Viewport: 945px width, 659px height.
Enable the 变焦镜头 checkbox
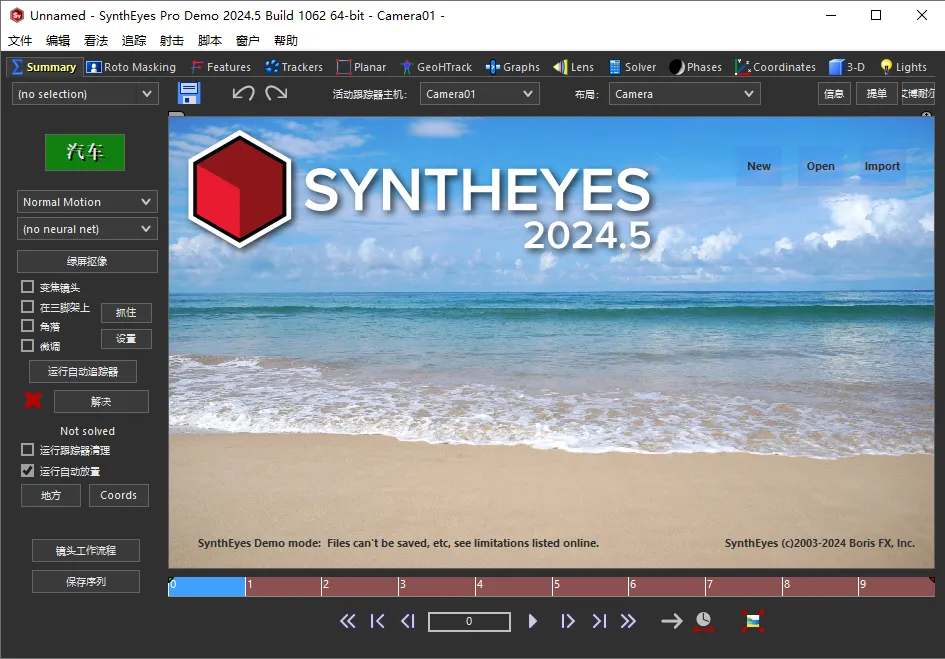click(x=28, y=288)
